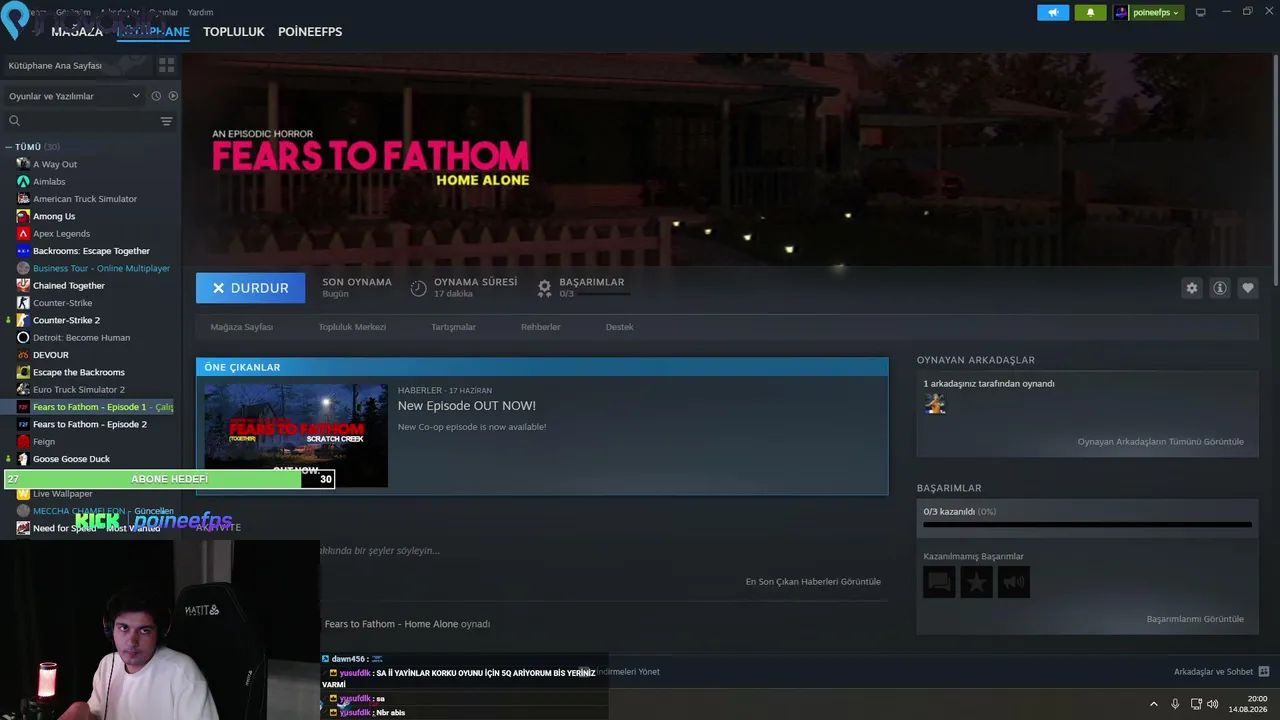Image resolution: width=1280 pixels, height=720 pixels.
Task: Open New Episode OUT NOW! news
Action: point(467,406)
